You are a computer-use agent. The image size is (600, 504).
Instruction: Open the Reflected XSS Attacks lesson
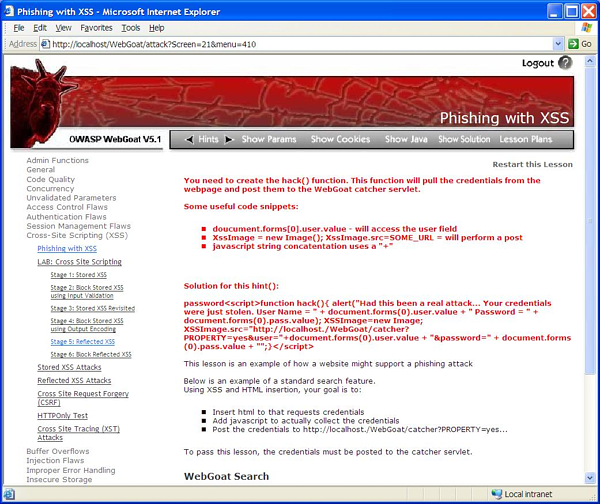74,381
